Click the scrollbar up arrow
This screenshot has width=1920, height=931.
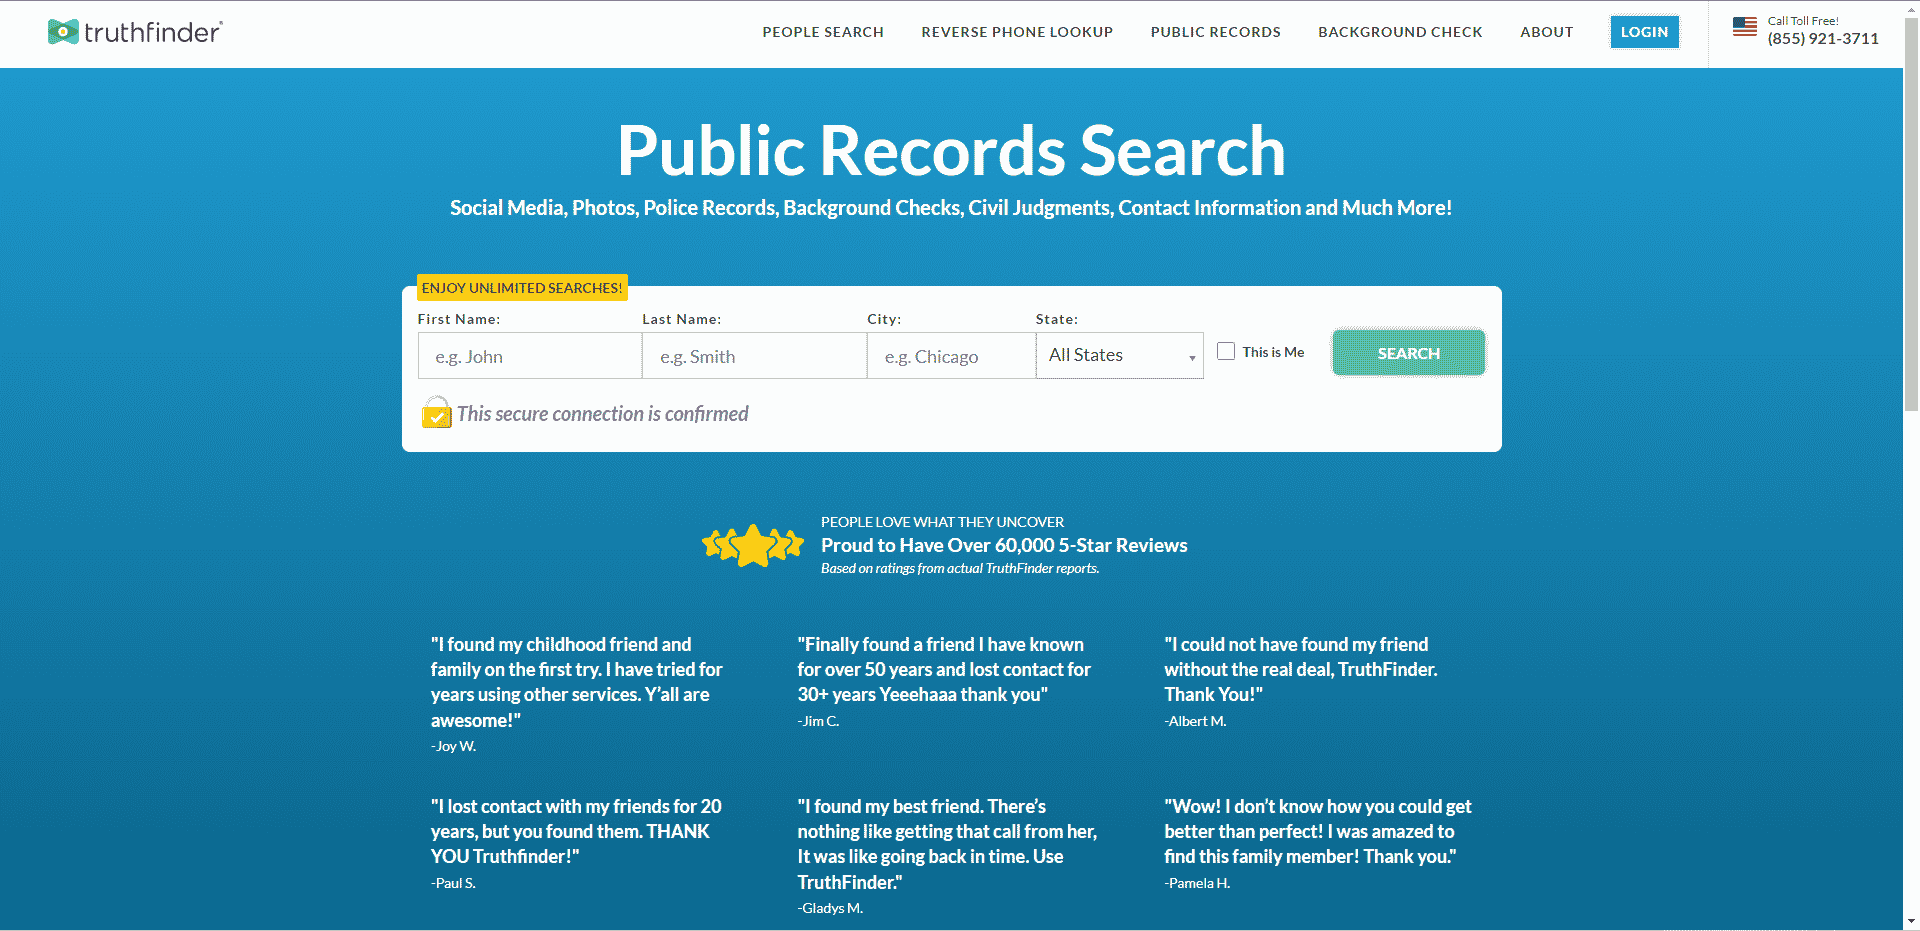click(1910, 9)
